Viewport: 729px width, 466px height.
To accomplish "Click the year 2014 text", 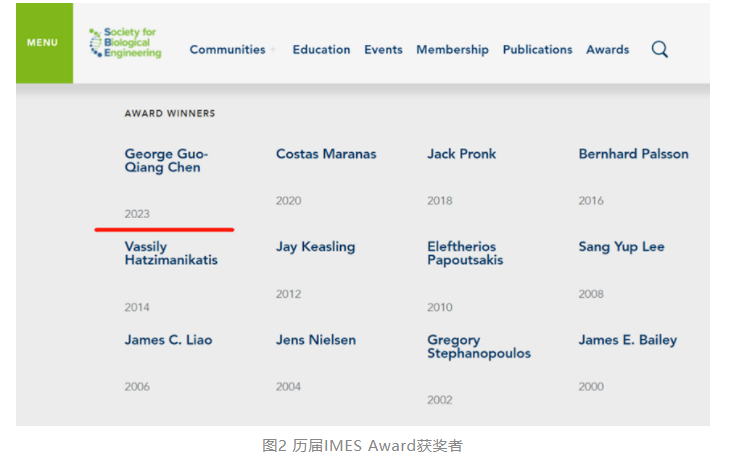I will click(137, 307).
